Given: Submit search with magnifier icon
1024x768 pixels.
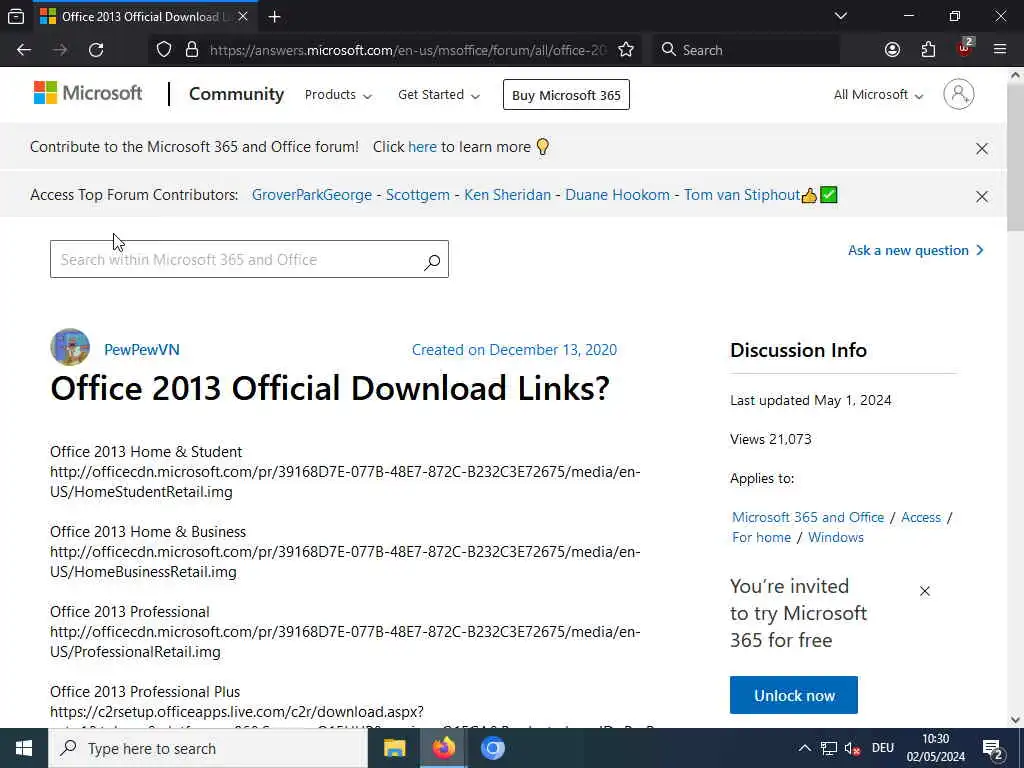Looking at the screenshot, I should (x=432, y=262).
